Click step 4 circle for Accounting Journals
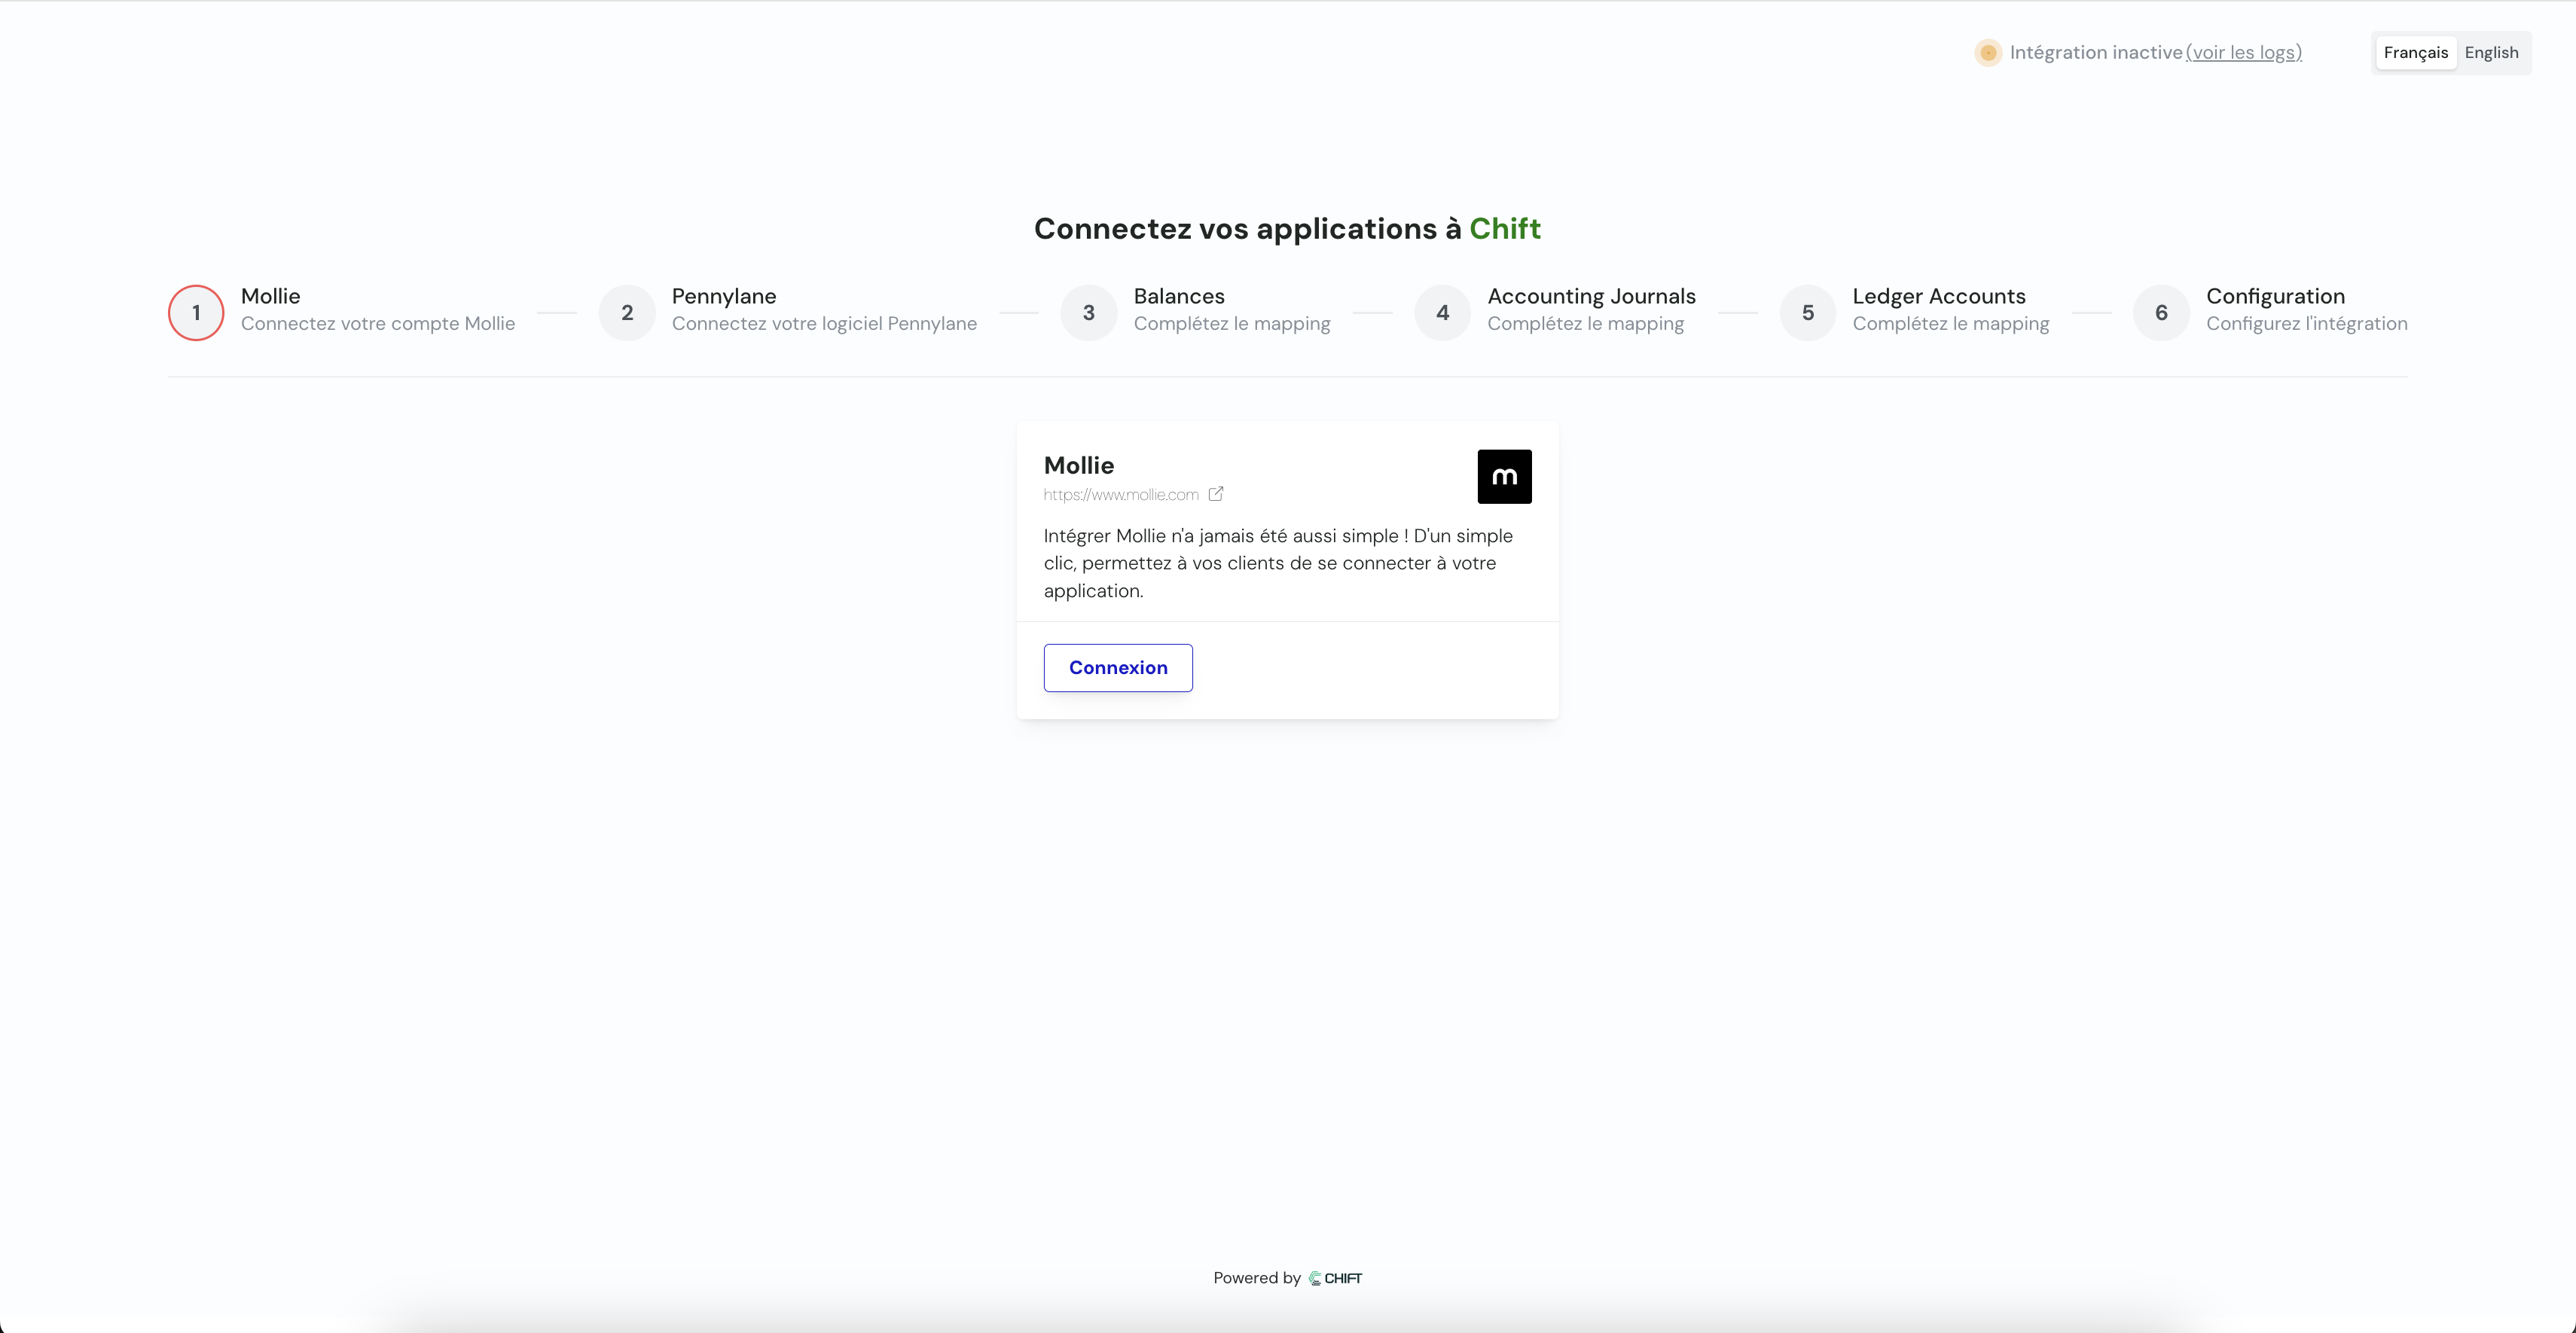The image size is (2576, 1333). point(1442,312)
